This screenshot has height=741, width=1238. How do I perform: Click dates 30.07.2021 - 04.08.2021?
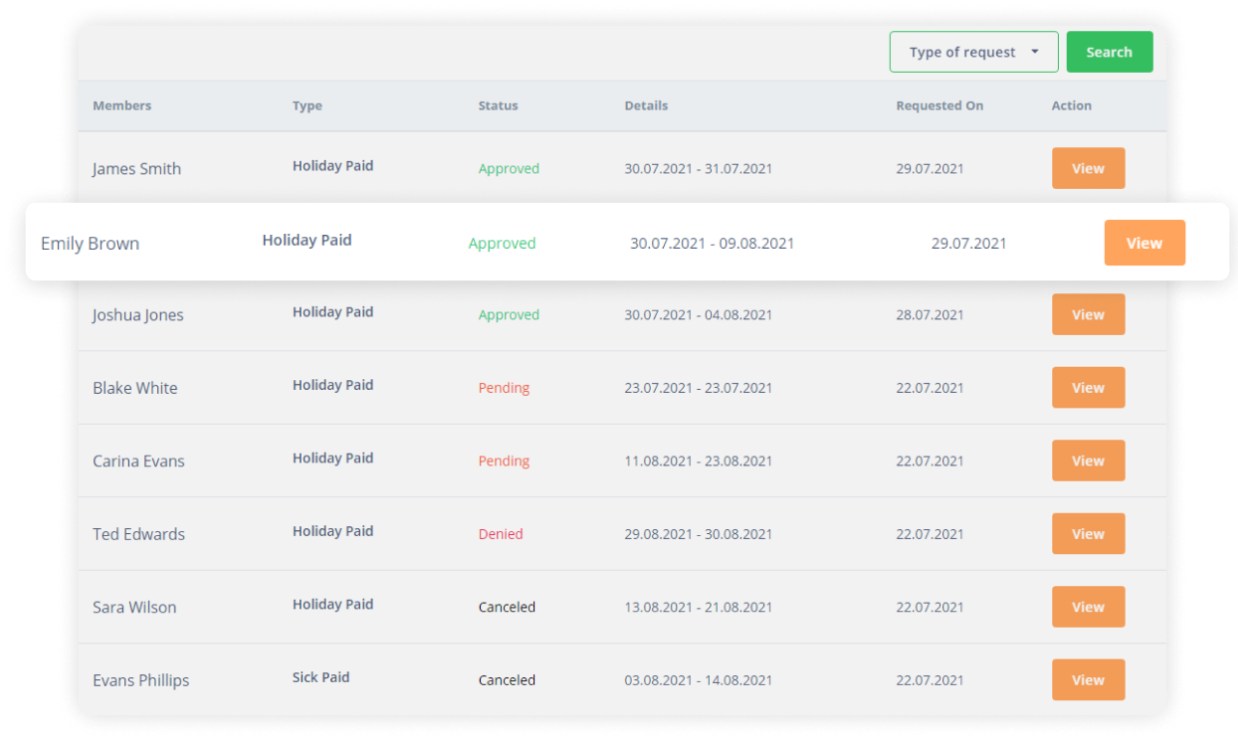tap(698, 314)
